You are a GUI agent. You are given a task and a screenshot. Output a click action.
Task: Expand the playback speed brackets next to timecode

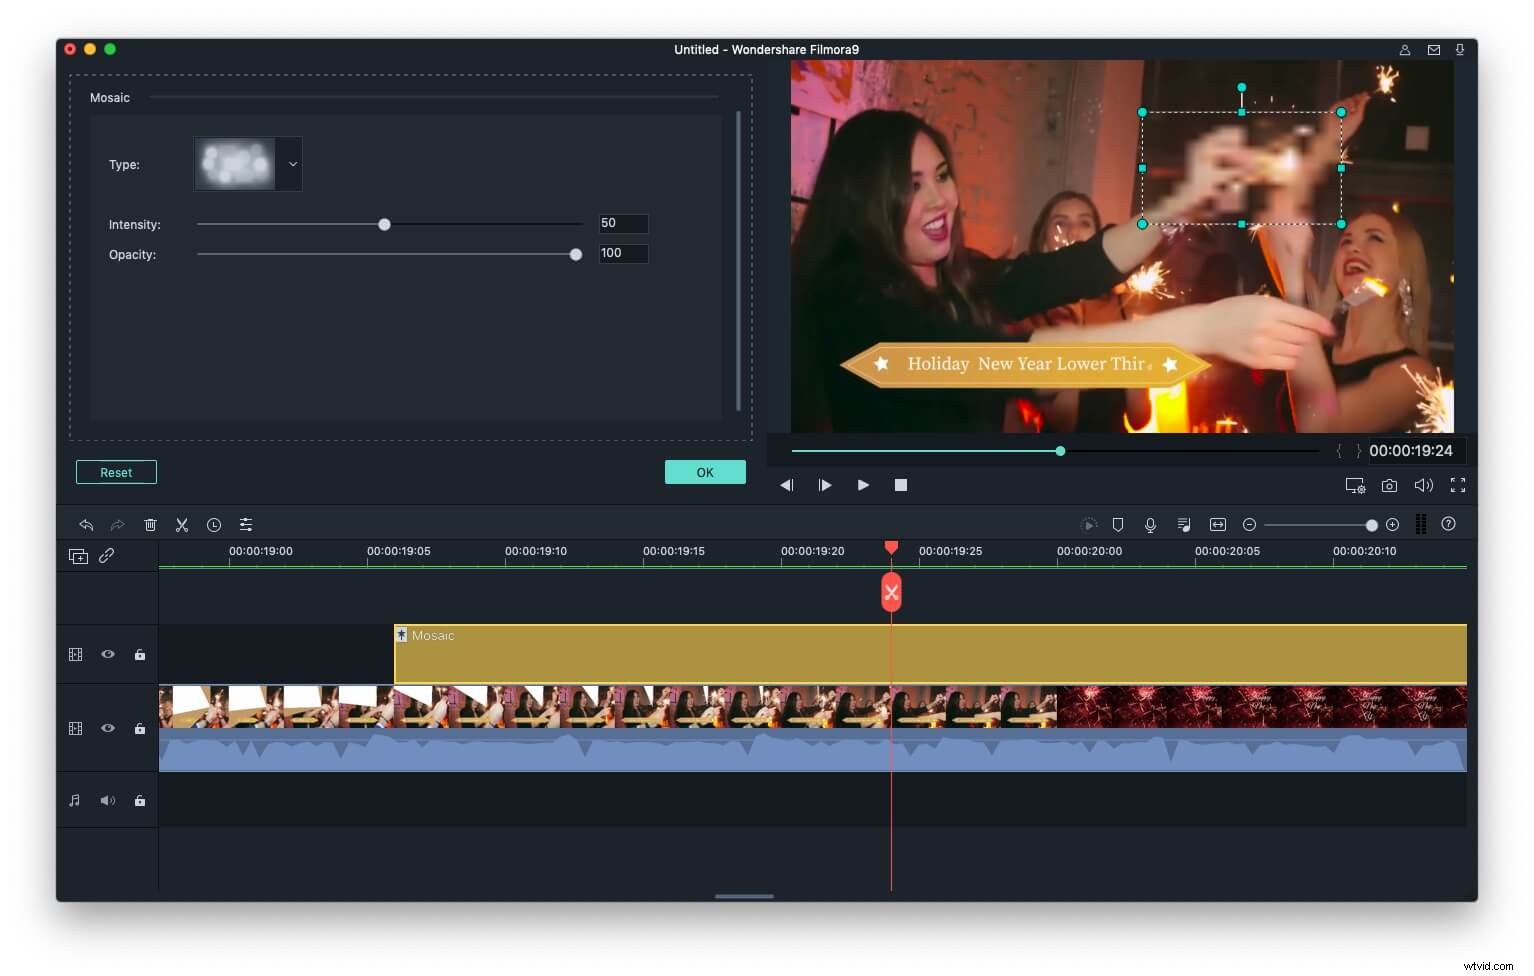1348,450
